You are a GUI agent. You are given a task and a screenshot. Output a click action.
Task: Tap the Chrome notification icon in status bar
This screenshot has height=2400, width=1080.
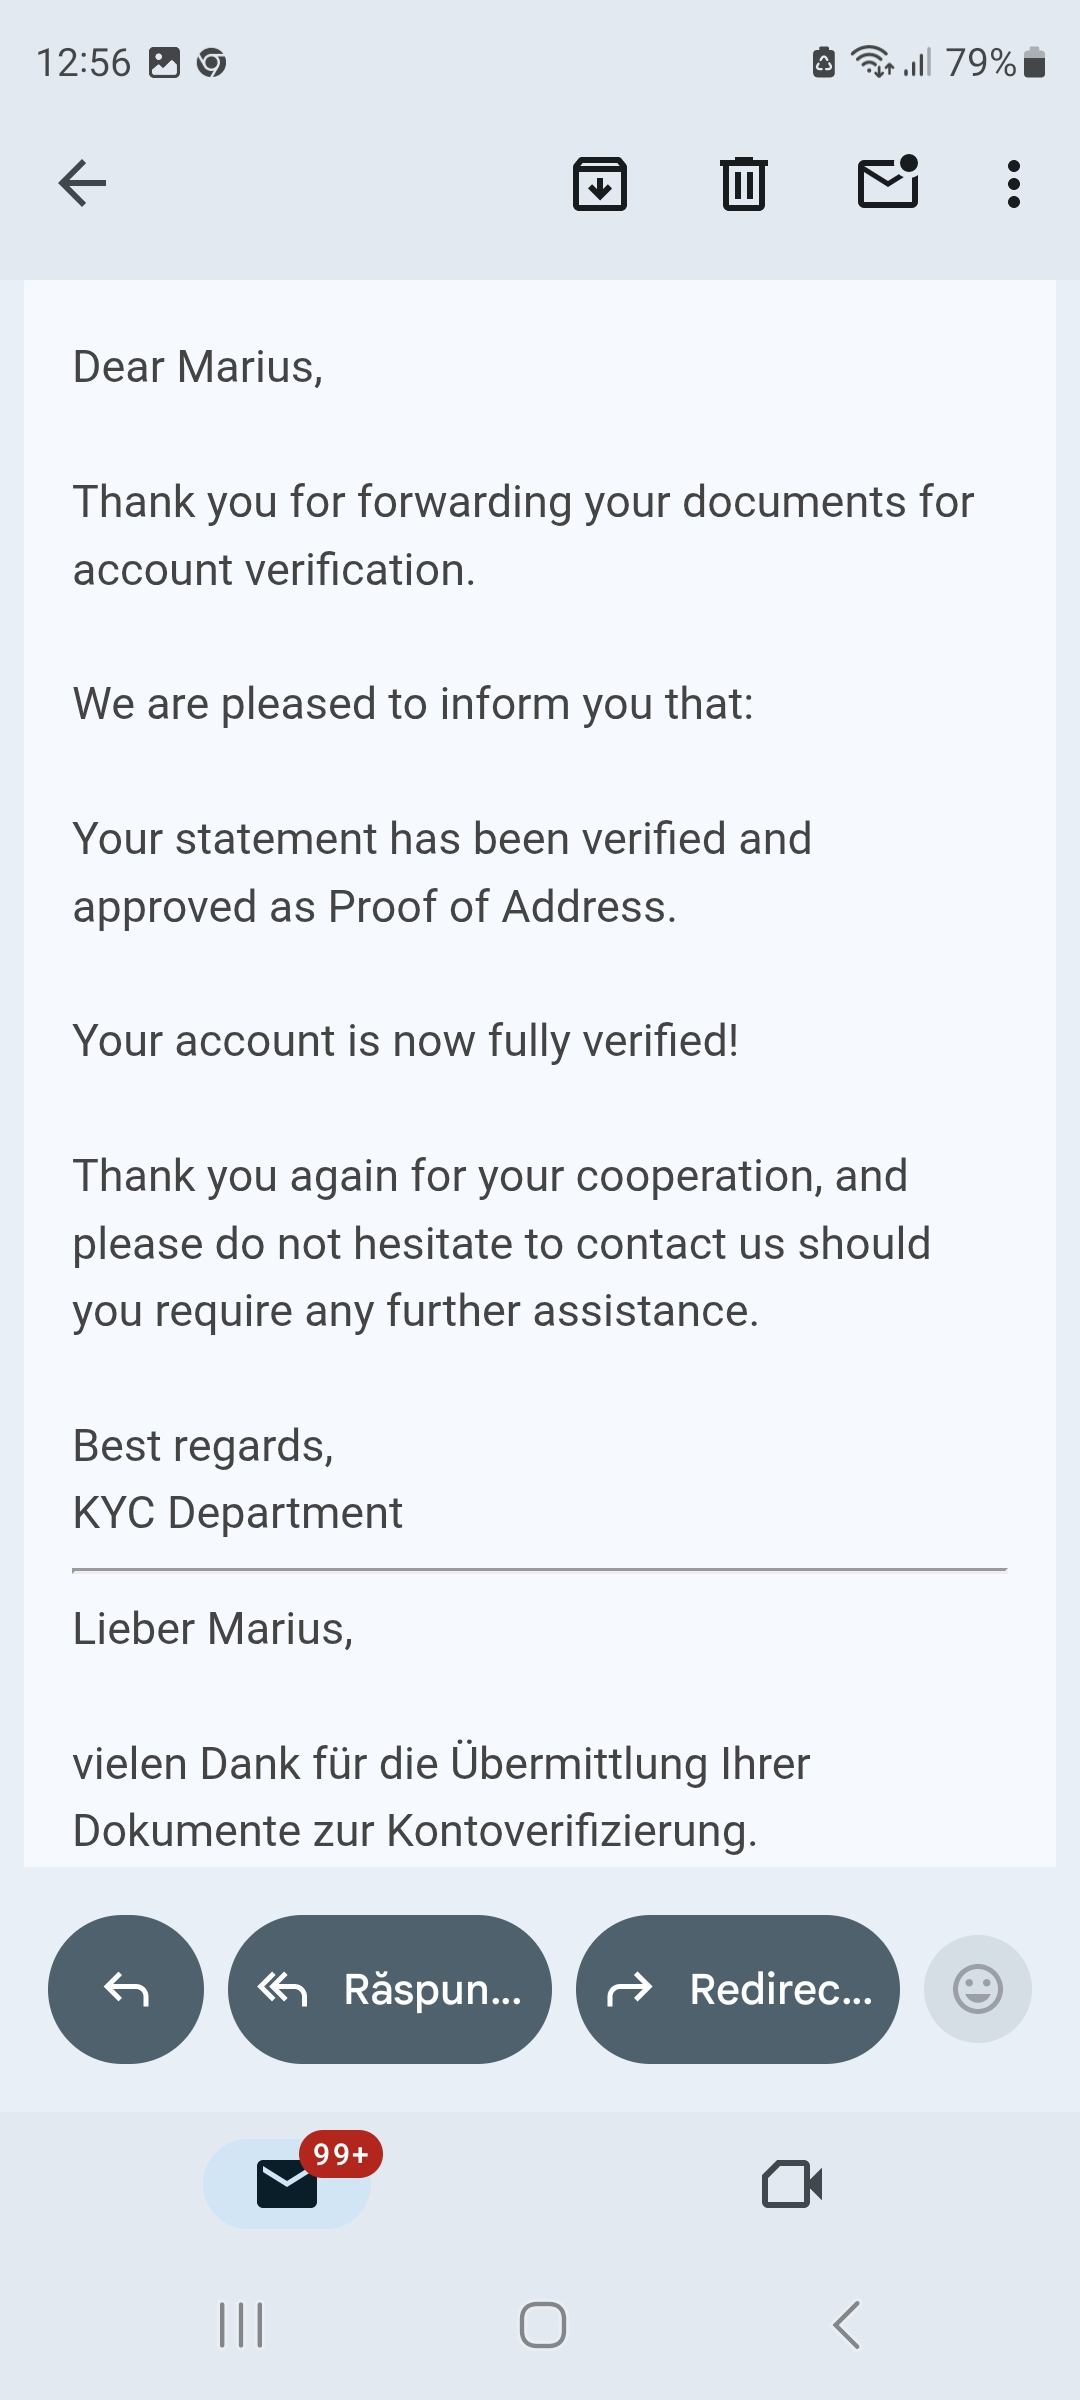pos(211,63)
